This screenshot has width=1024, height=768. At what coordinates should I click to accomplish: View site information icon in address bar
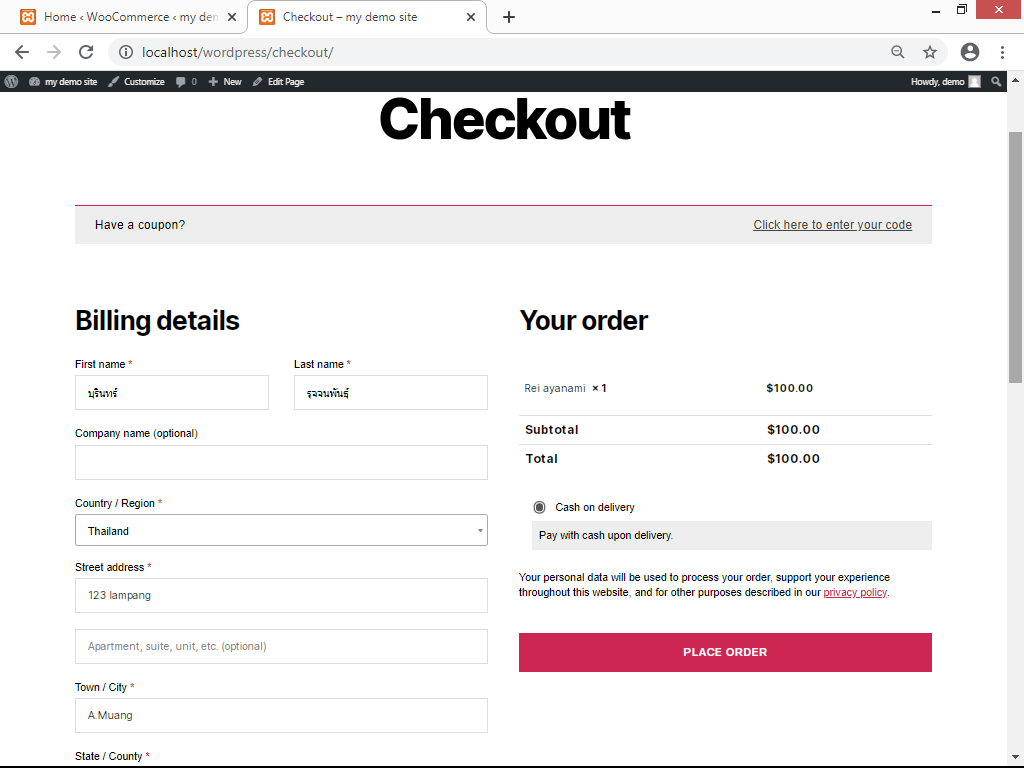(126, 52)
